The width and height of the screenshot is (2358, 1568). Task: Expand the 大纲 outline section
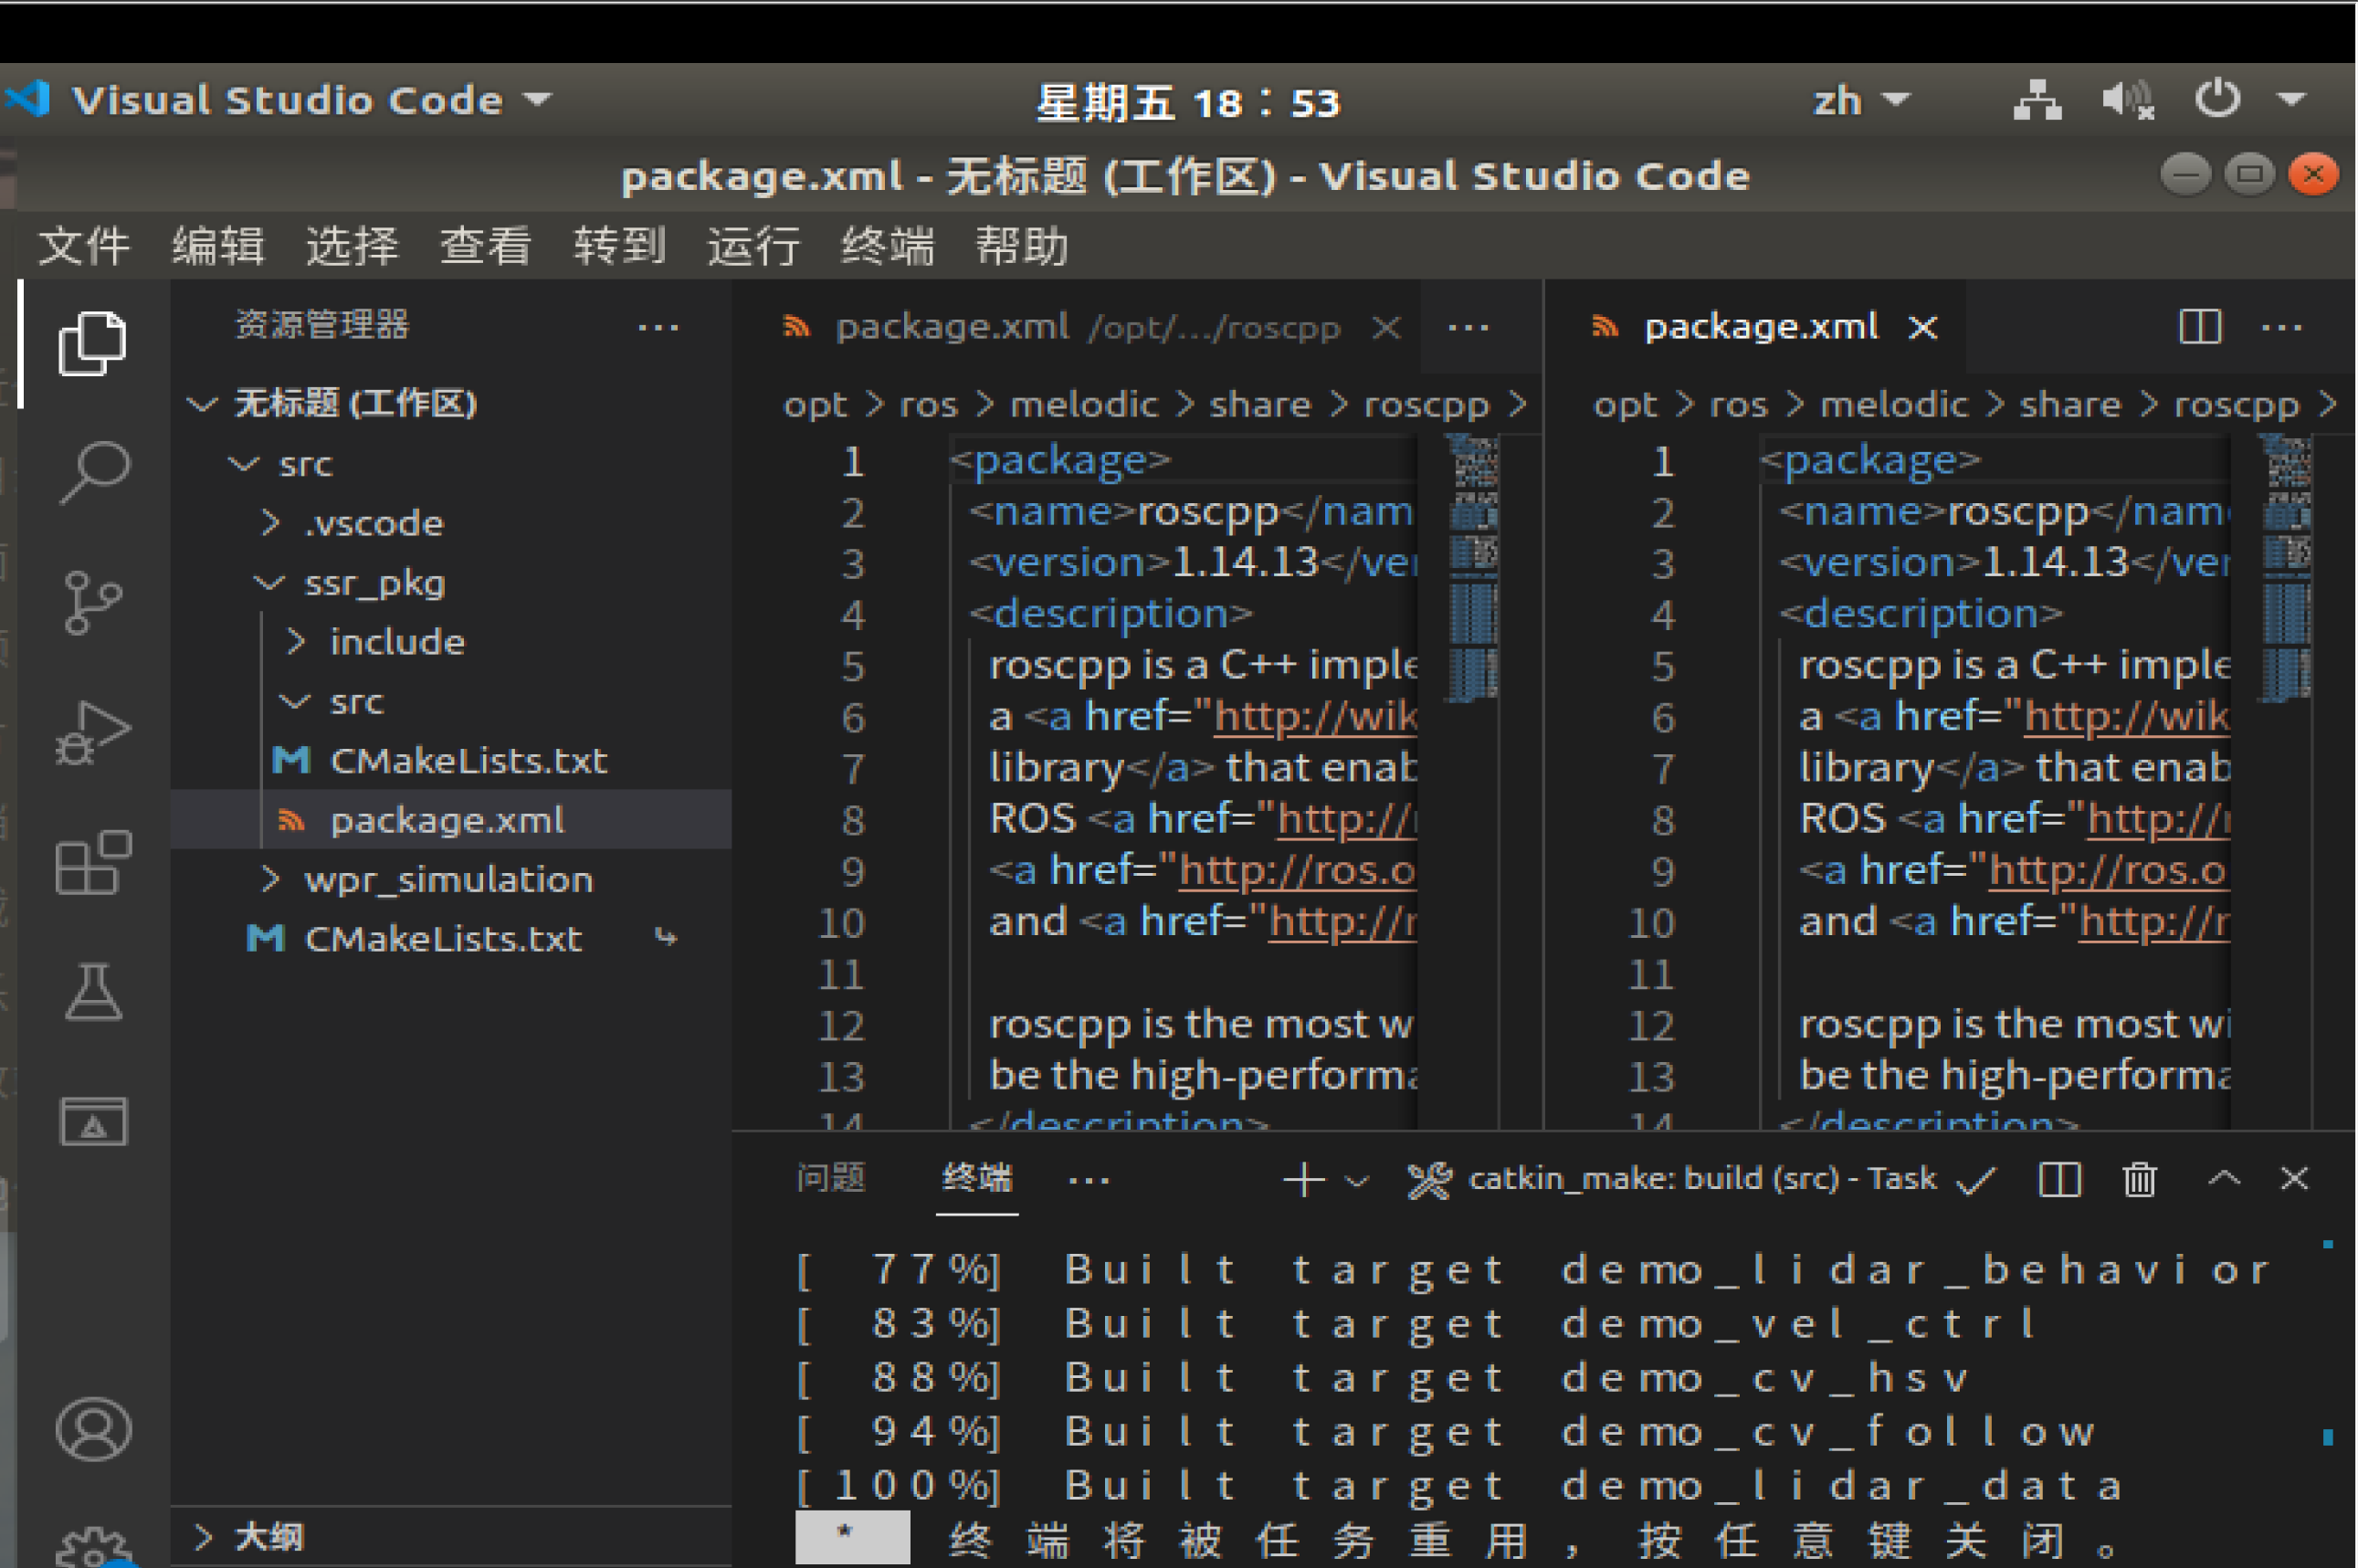tap(268, 1537)
